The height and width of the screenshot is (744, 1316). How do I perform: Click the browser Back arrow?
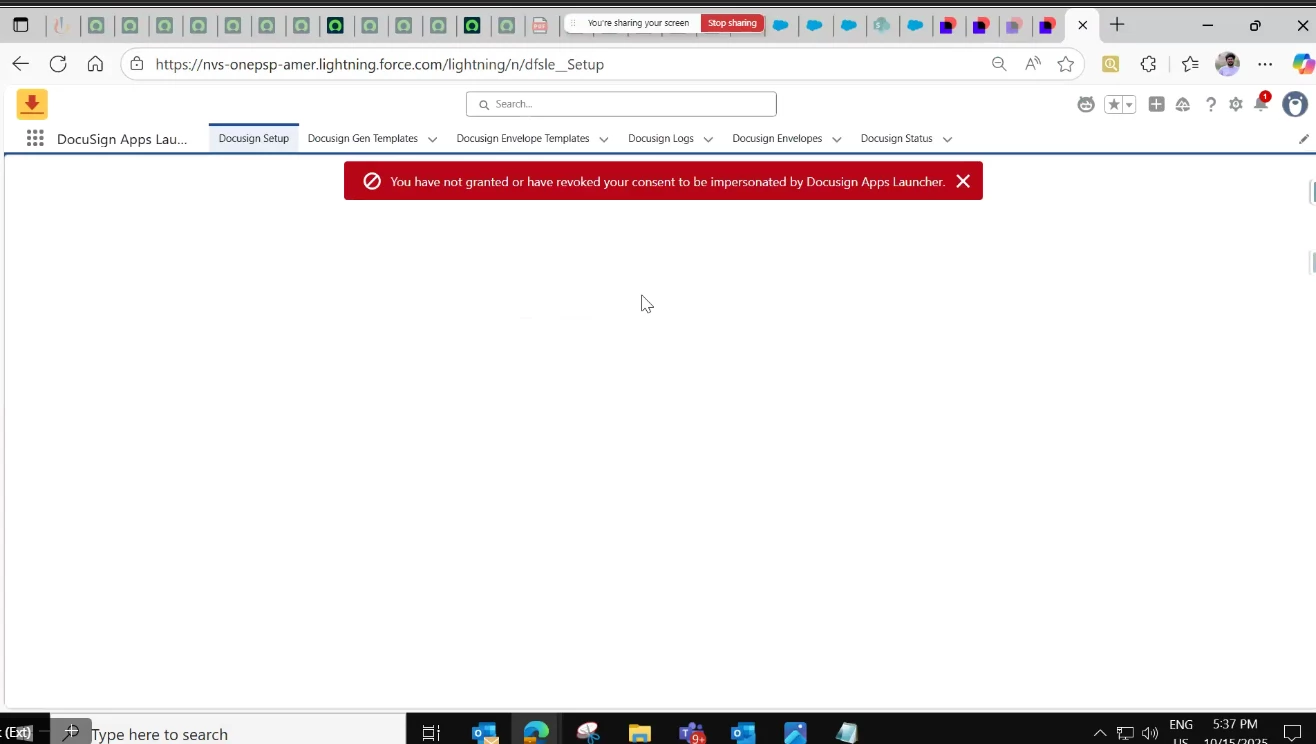coord(20,64)
